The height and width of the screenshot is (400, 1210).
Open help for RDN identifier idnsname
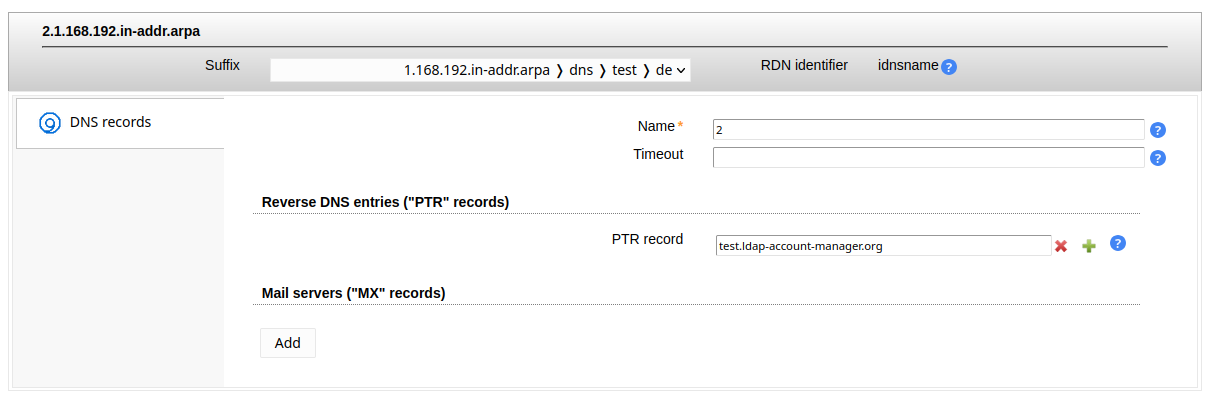(949, 67)
